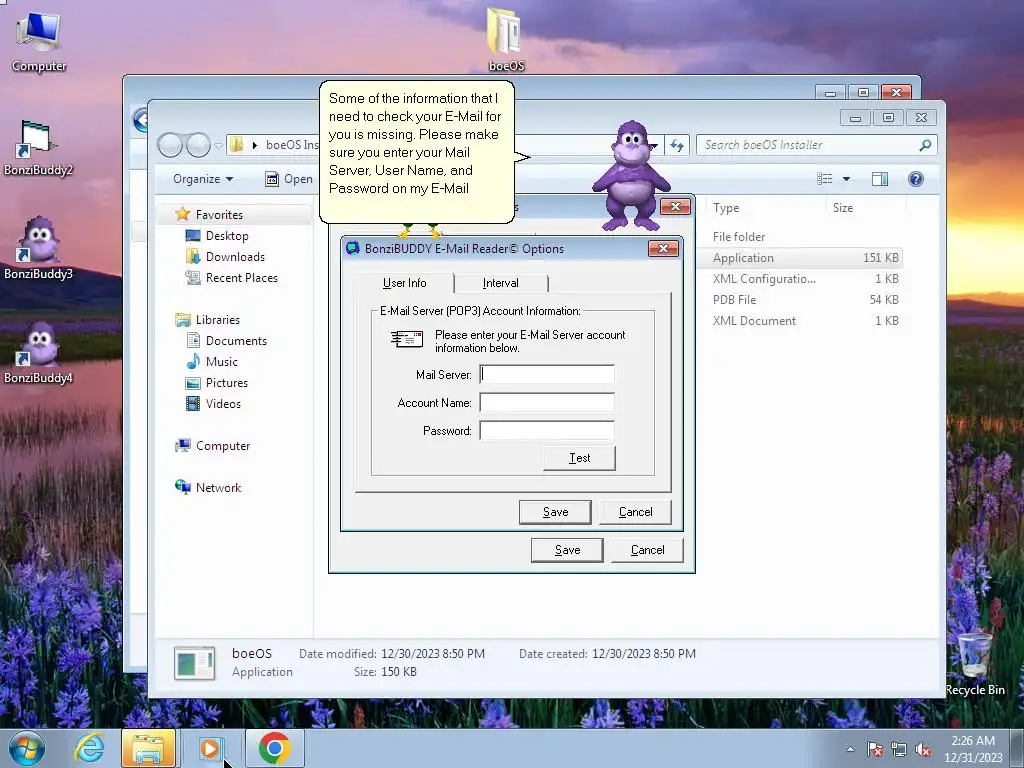Open the boeOS folder on desktop

[x=506, y=39]
